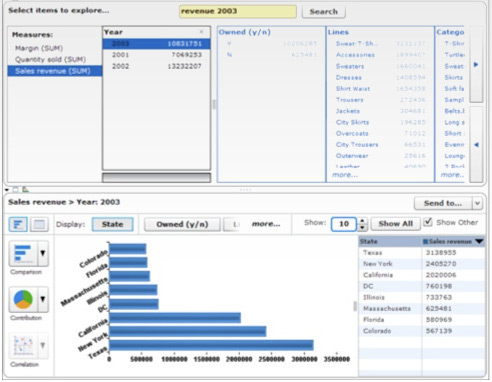Click the right arrow beside the Category column
492x382 pixels.
(476, 64)
